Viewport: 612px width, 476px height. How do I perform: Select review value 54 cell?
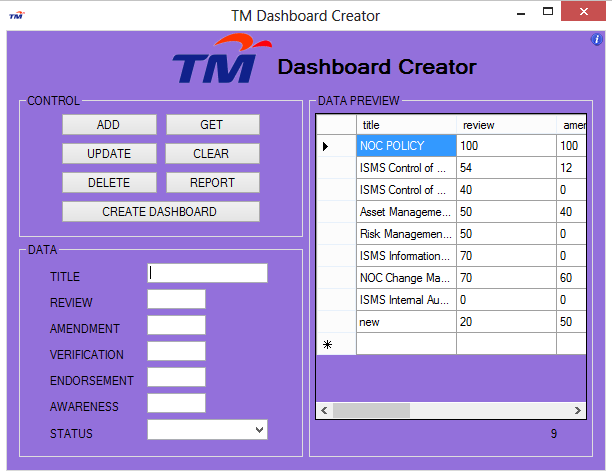506,168
